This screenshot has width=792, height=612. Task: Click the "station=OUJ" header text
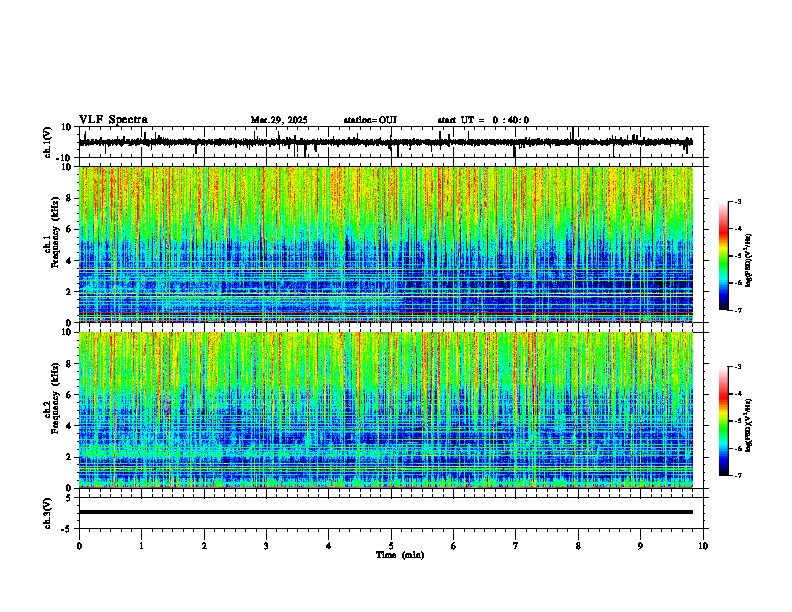(370, 120)
